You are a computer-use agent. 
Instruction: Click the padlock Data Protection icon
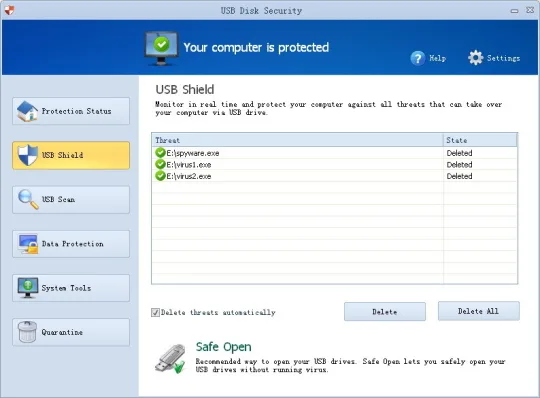(28, 244)
